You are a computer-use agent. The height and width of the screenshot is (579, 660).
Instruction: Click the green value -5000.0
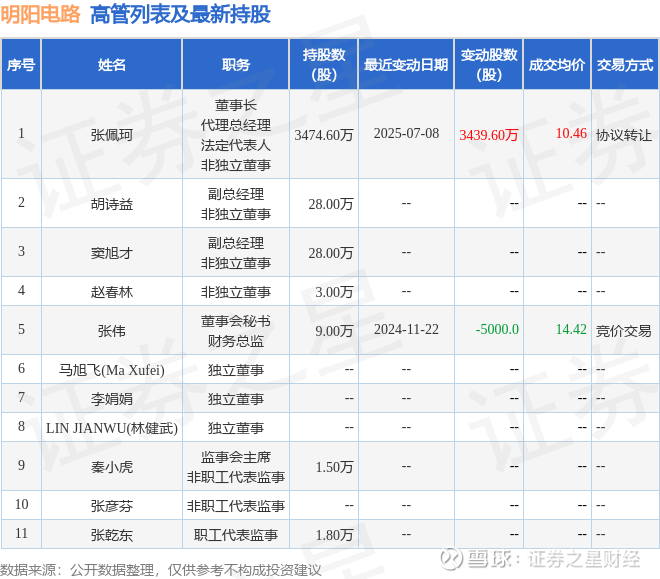[497, 329]
